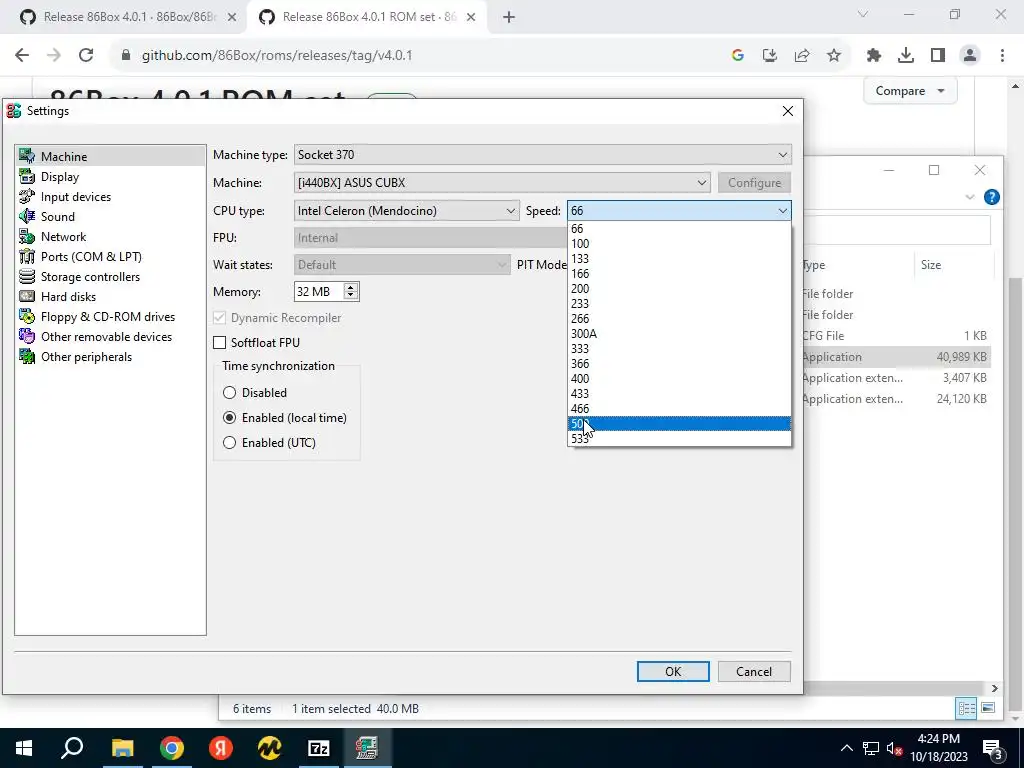Launch Chrome from taskbar
The image size is (1024, 768).
click(171, 748)
